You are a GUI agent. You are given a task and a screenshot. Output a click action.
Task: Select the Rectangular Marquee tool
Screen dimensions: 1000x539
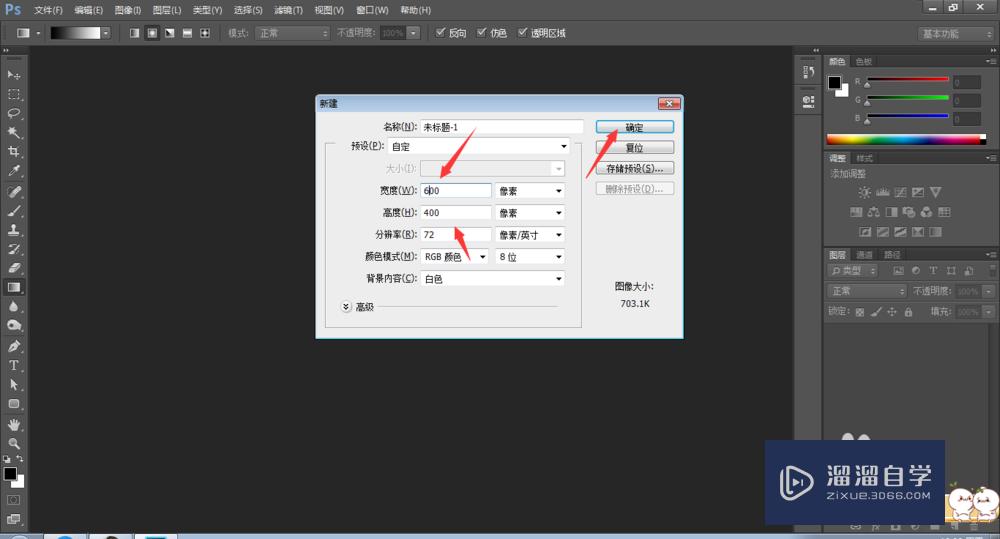coord(13,94)
